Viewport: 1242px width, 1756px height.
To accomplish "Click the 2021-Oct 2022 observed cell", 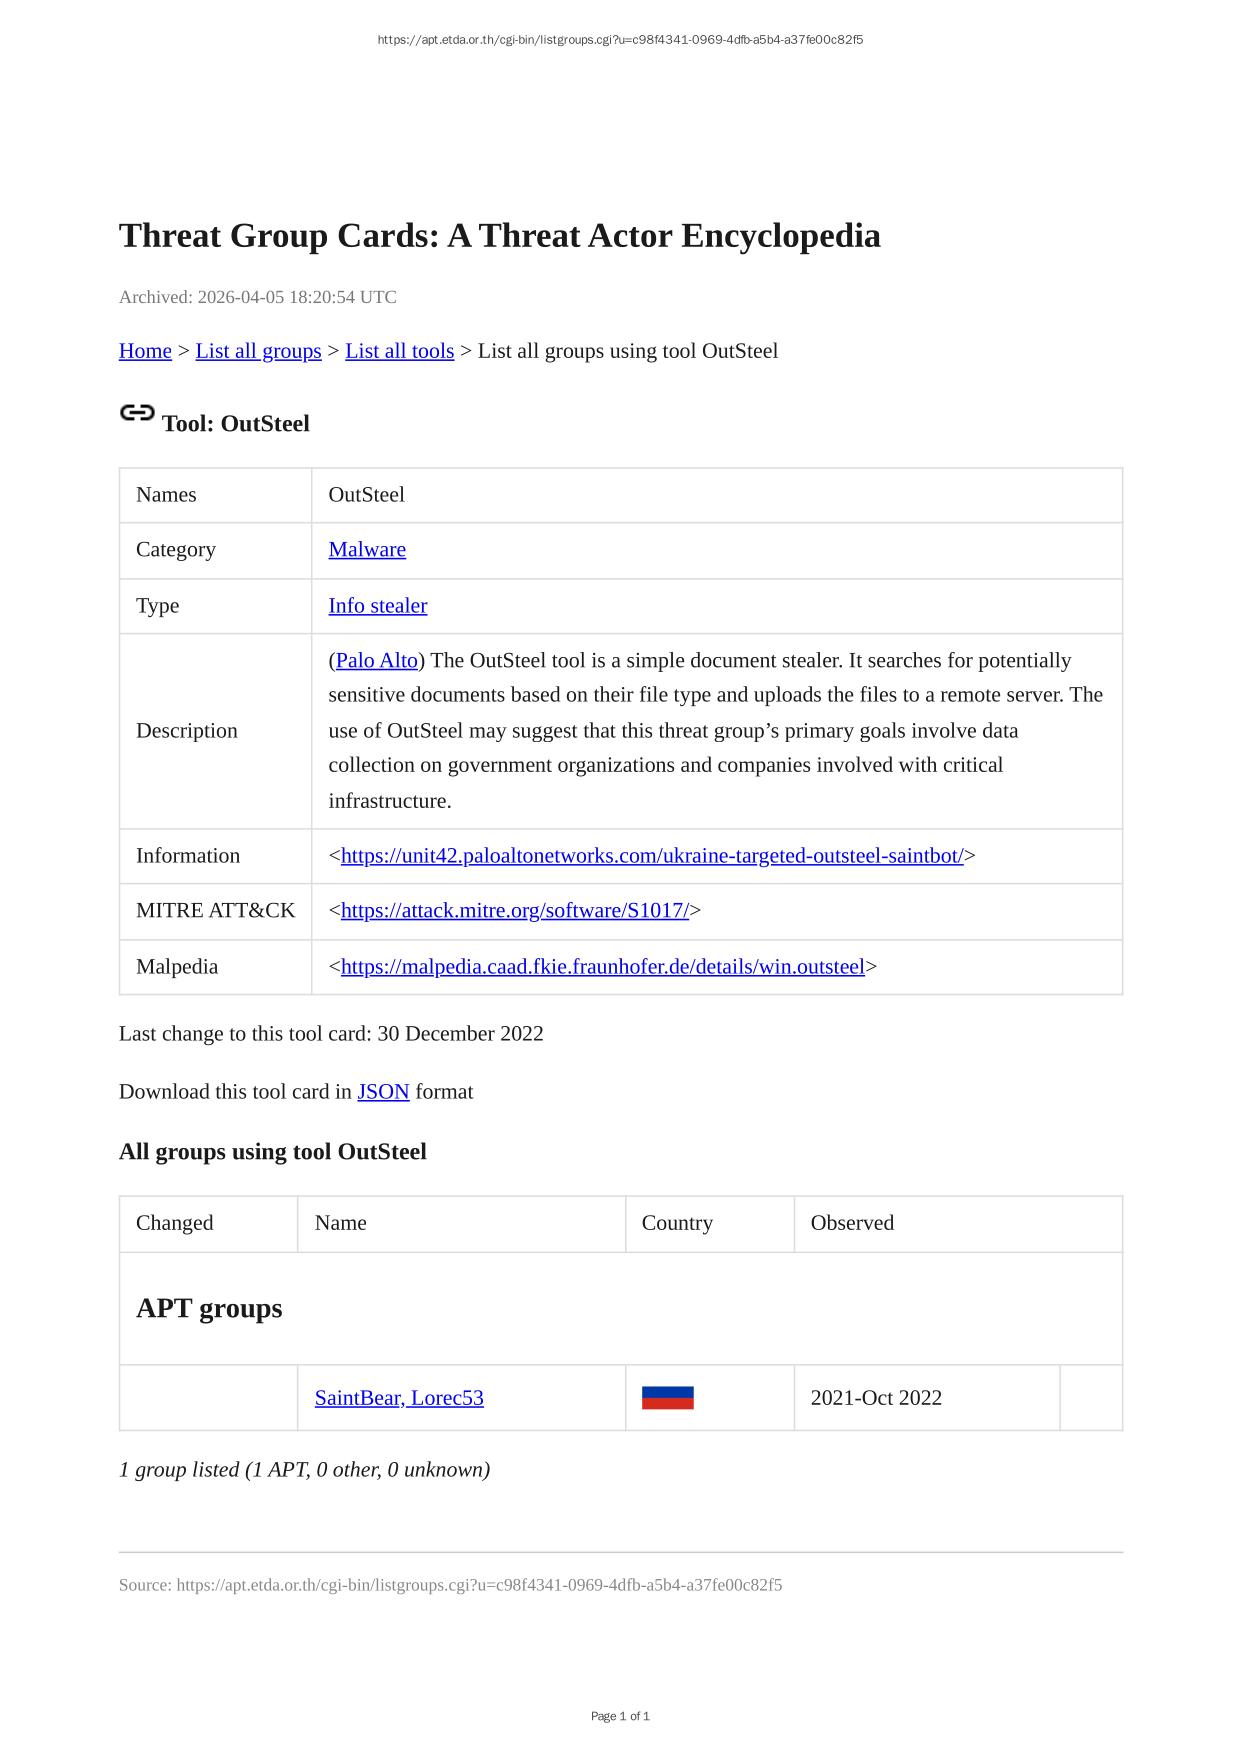I will coord(876,1398).
